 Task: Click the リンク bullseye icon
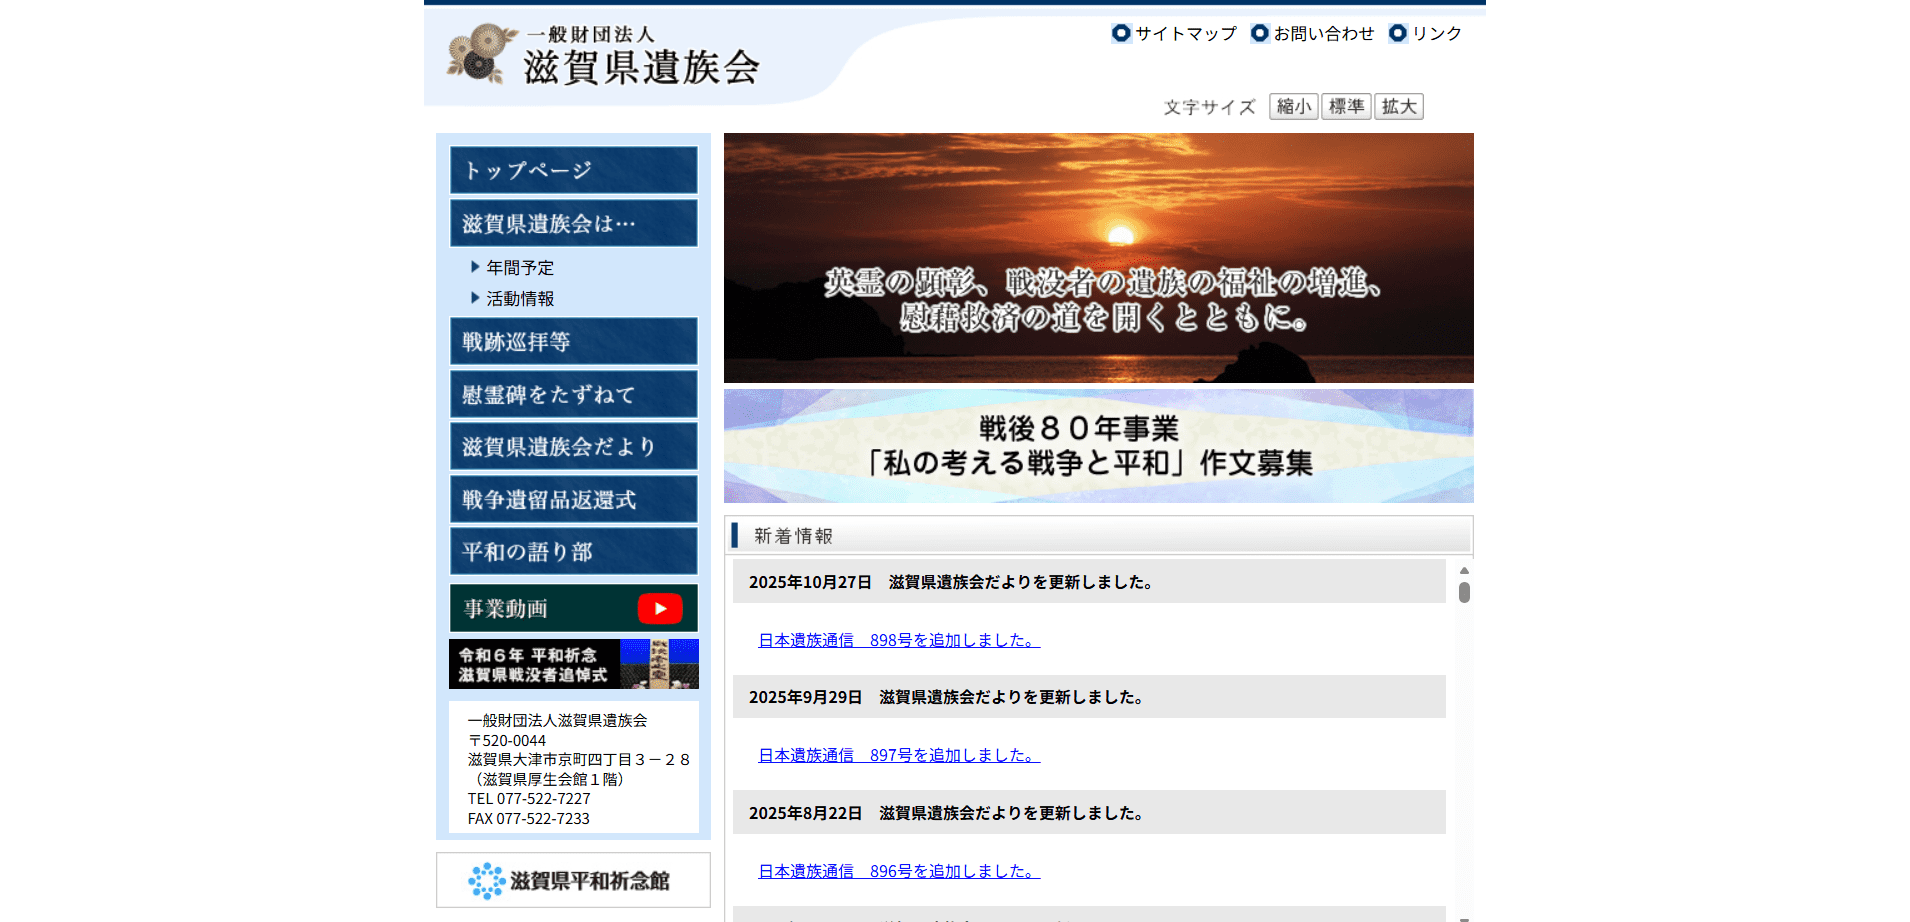[x=1397, y=33]
